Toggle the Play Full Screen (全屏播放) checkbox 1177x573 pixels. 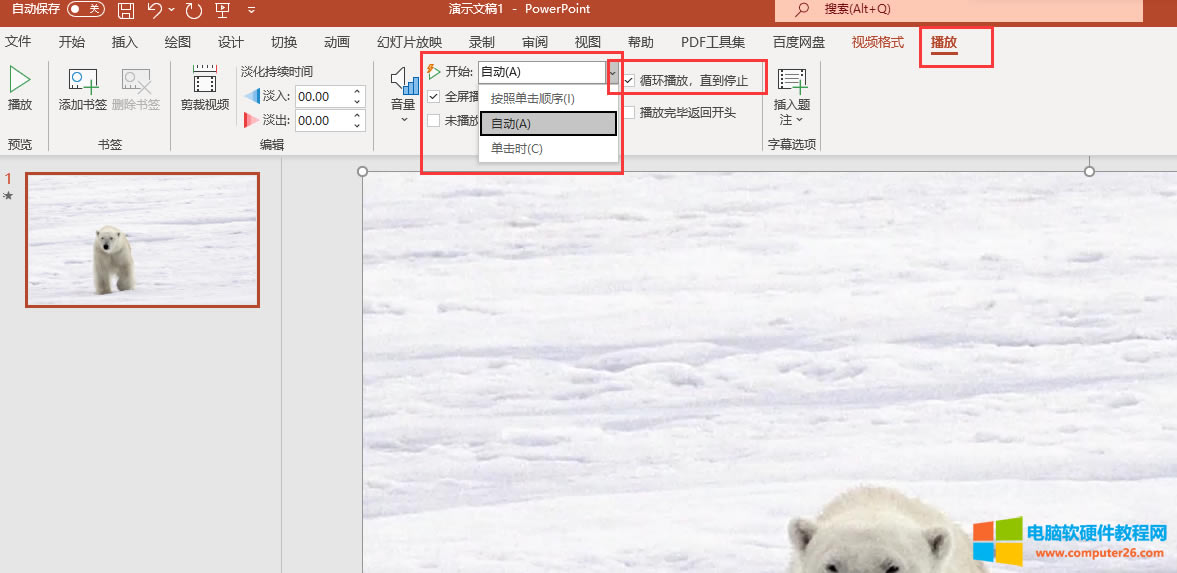pyautogui.click(x=433, y=97)
